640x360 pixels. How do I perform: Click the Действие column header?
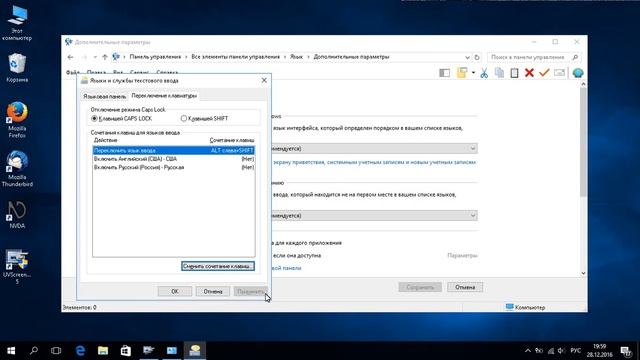[105, 140]
